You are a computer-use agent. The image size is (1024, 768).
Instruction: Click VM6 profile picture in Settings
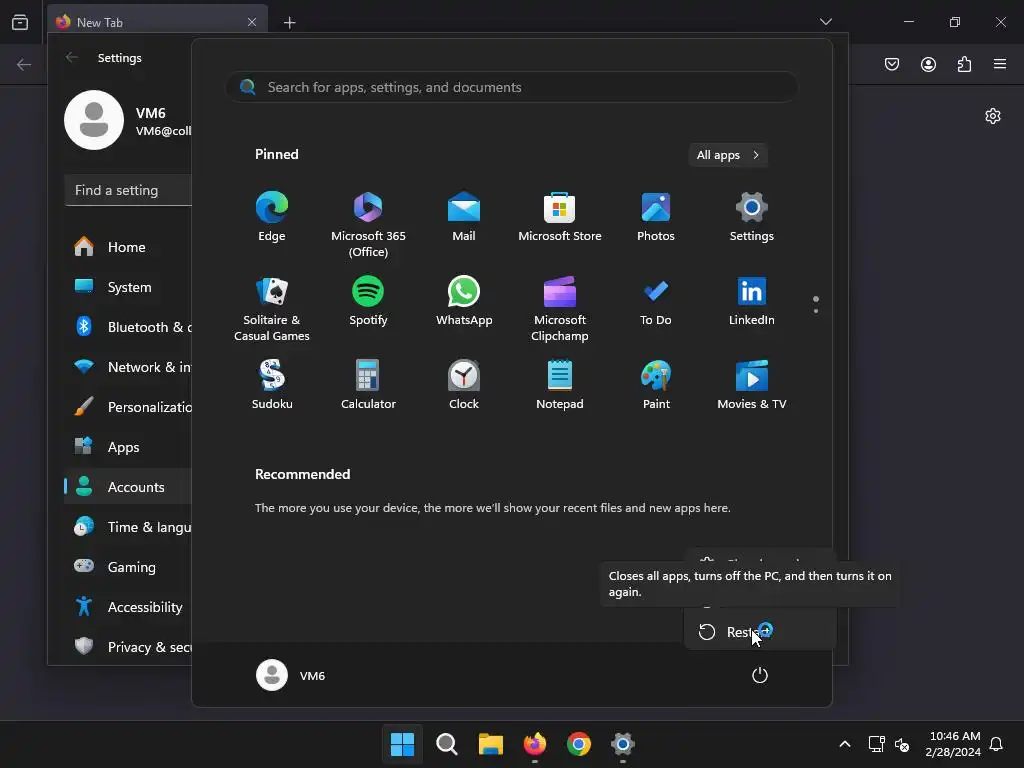pos(94,120)
